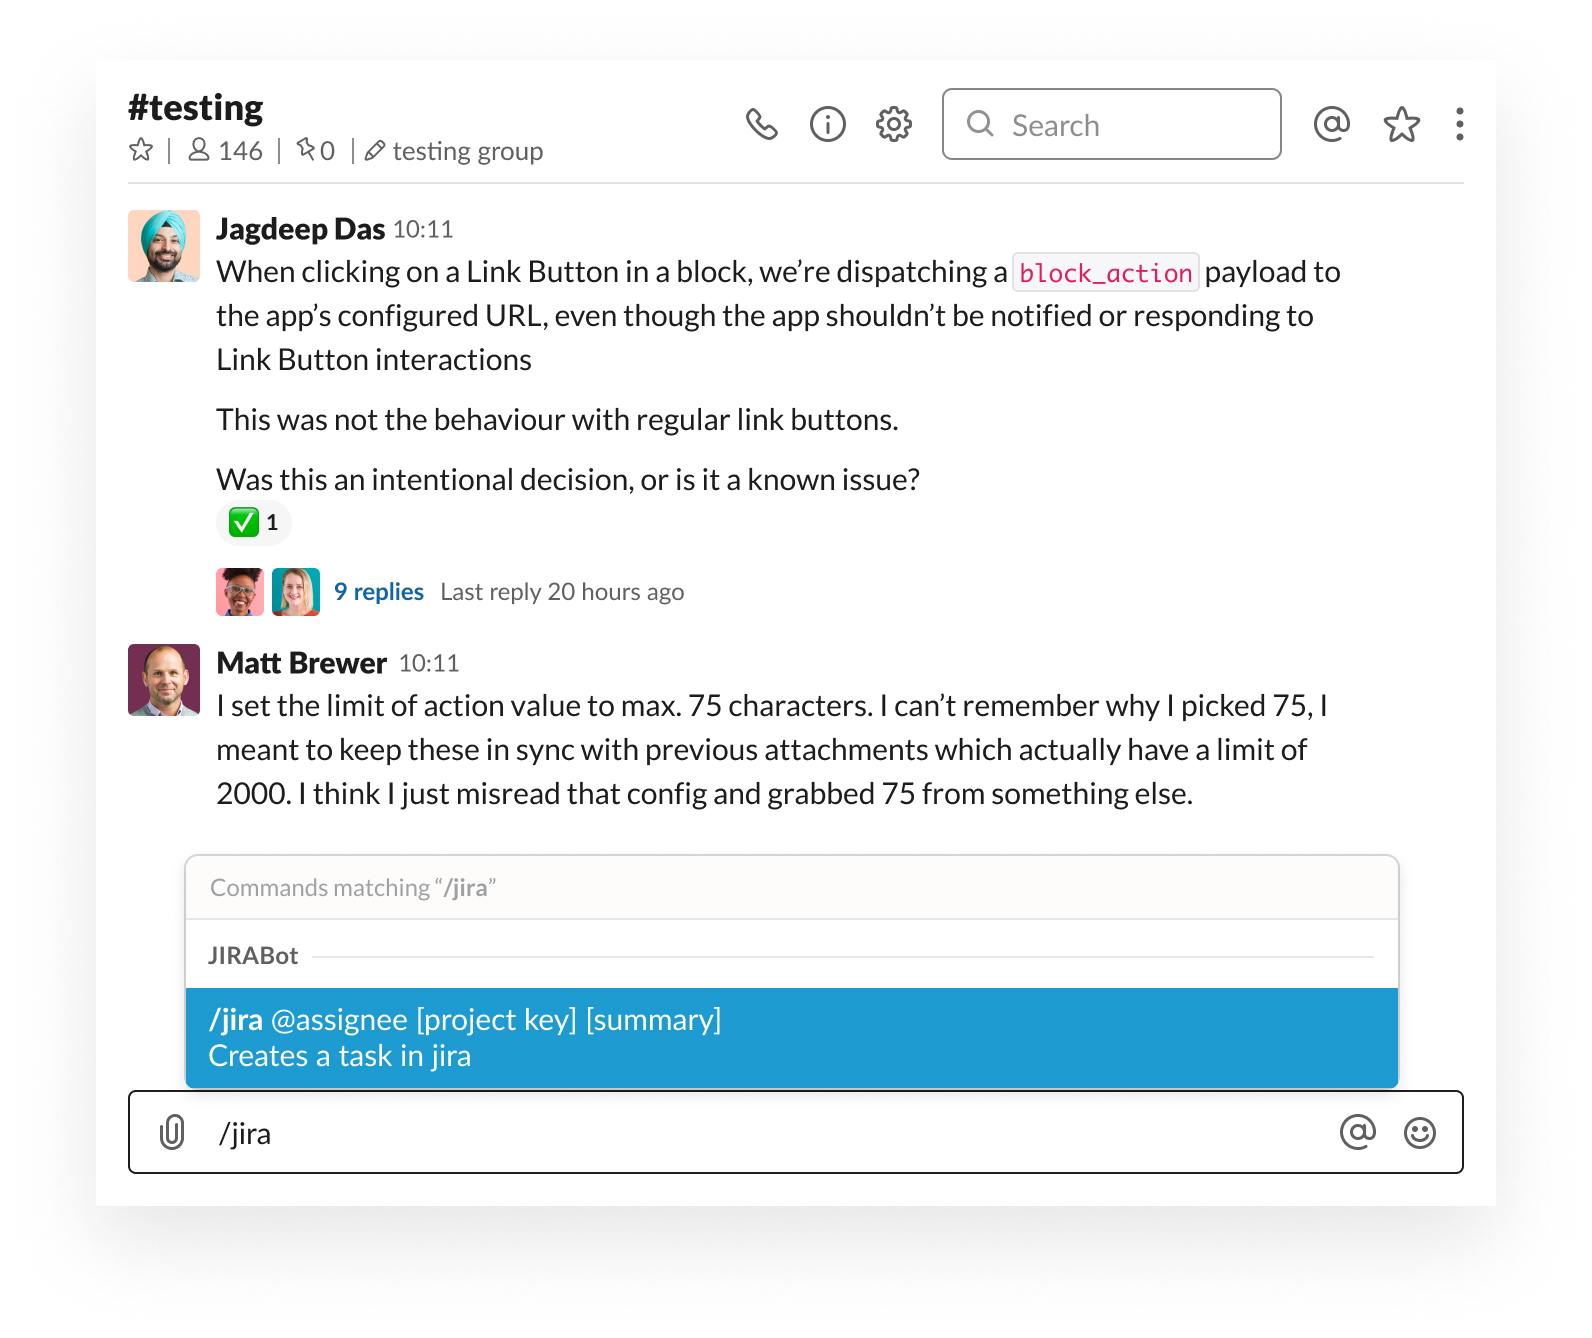Toggle star on the #testing channel
Screen dimensions: 1592x1338
click(x=141, y=150)
